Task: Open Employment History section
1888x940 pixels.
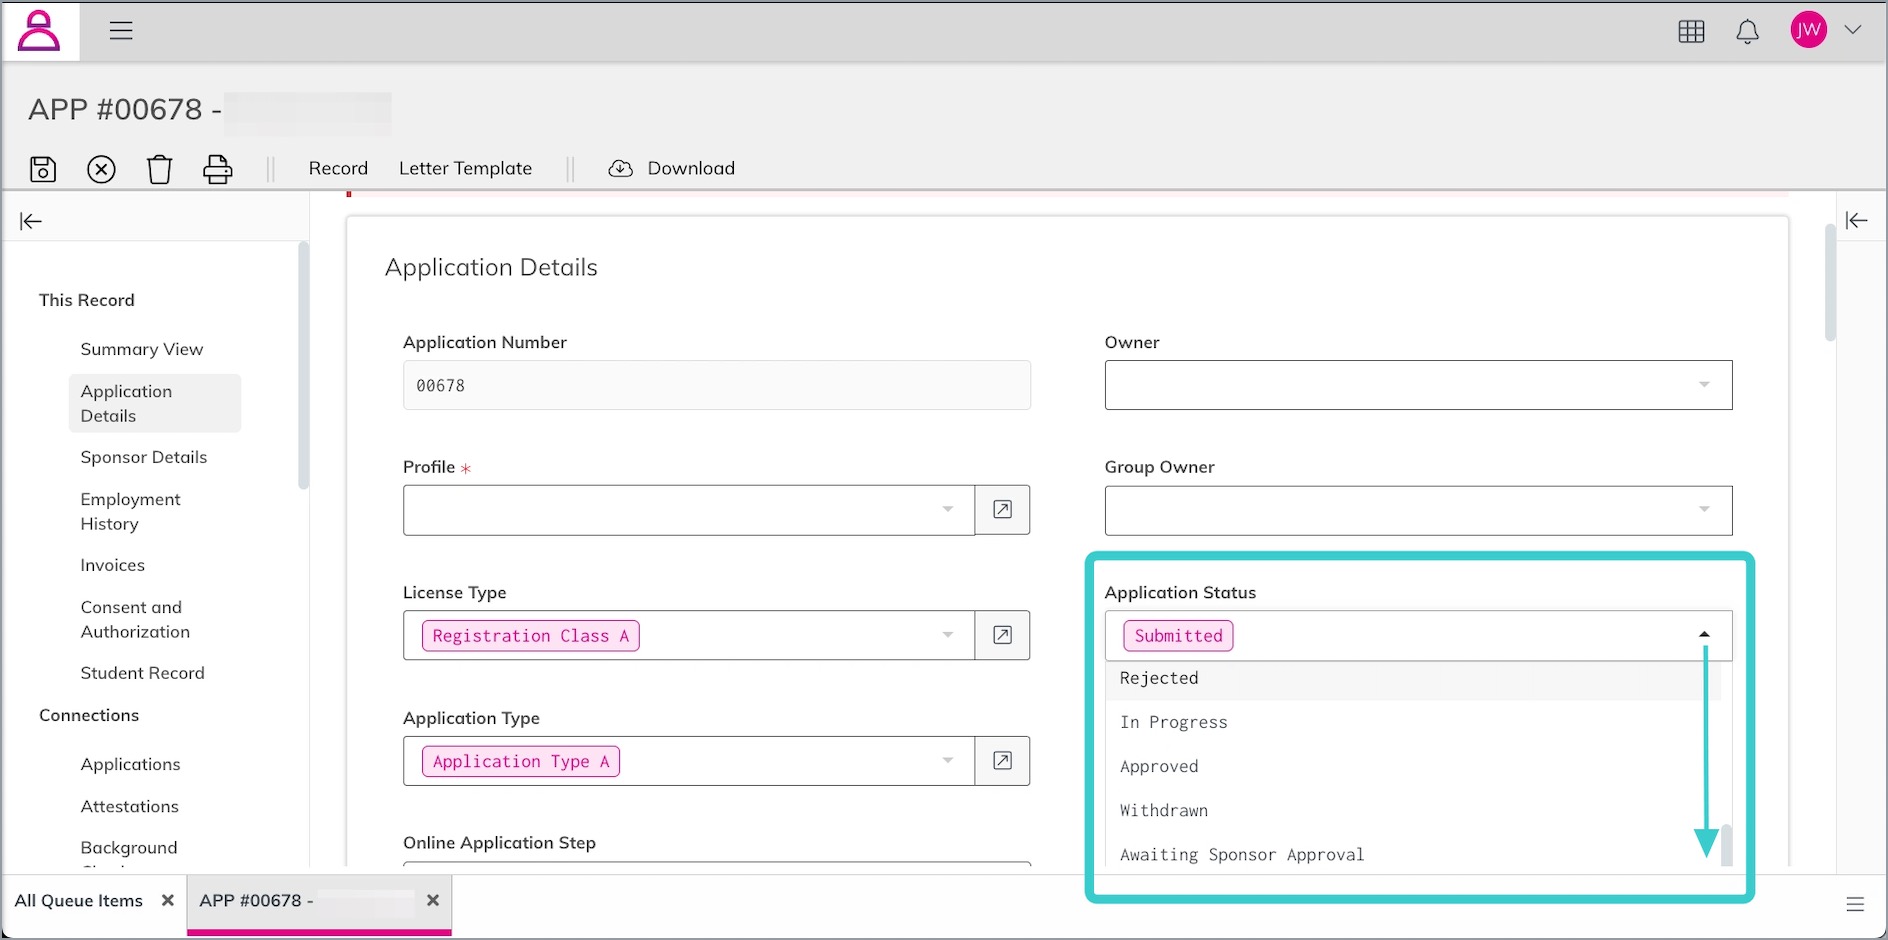Action: click(131, 511)
